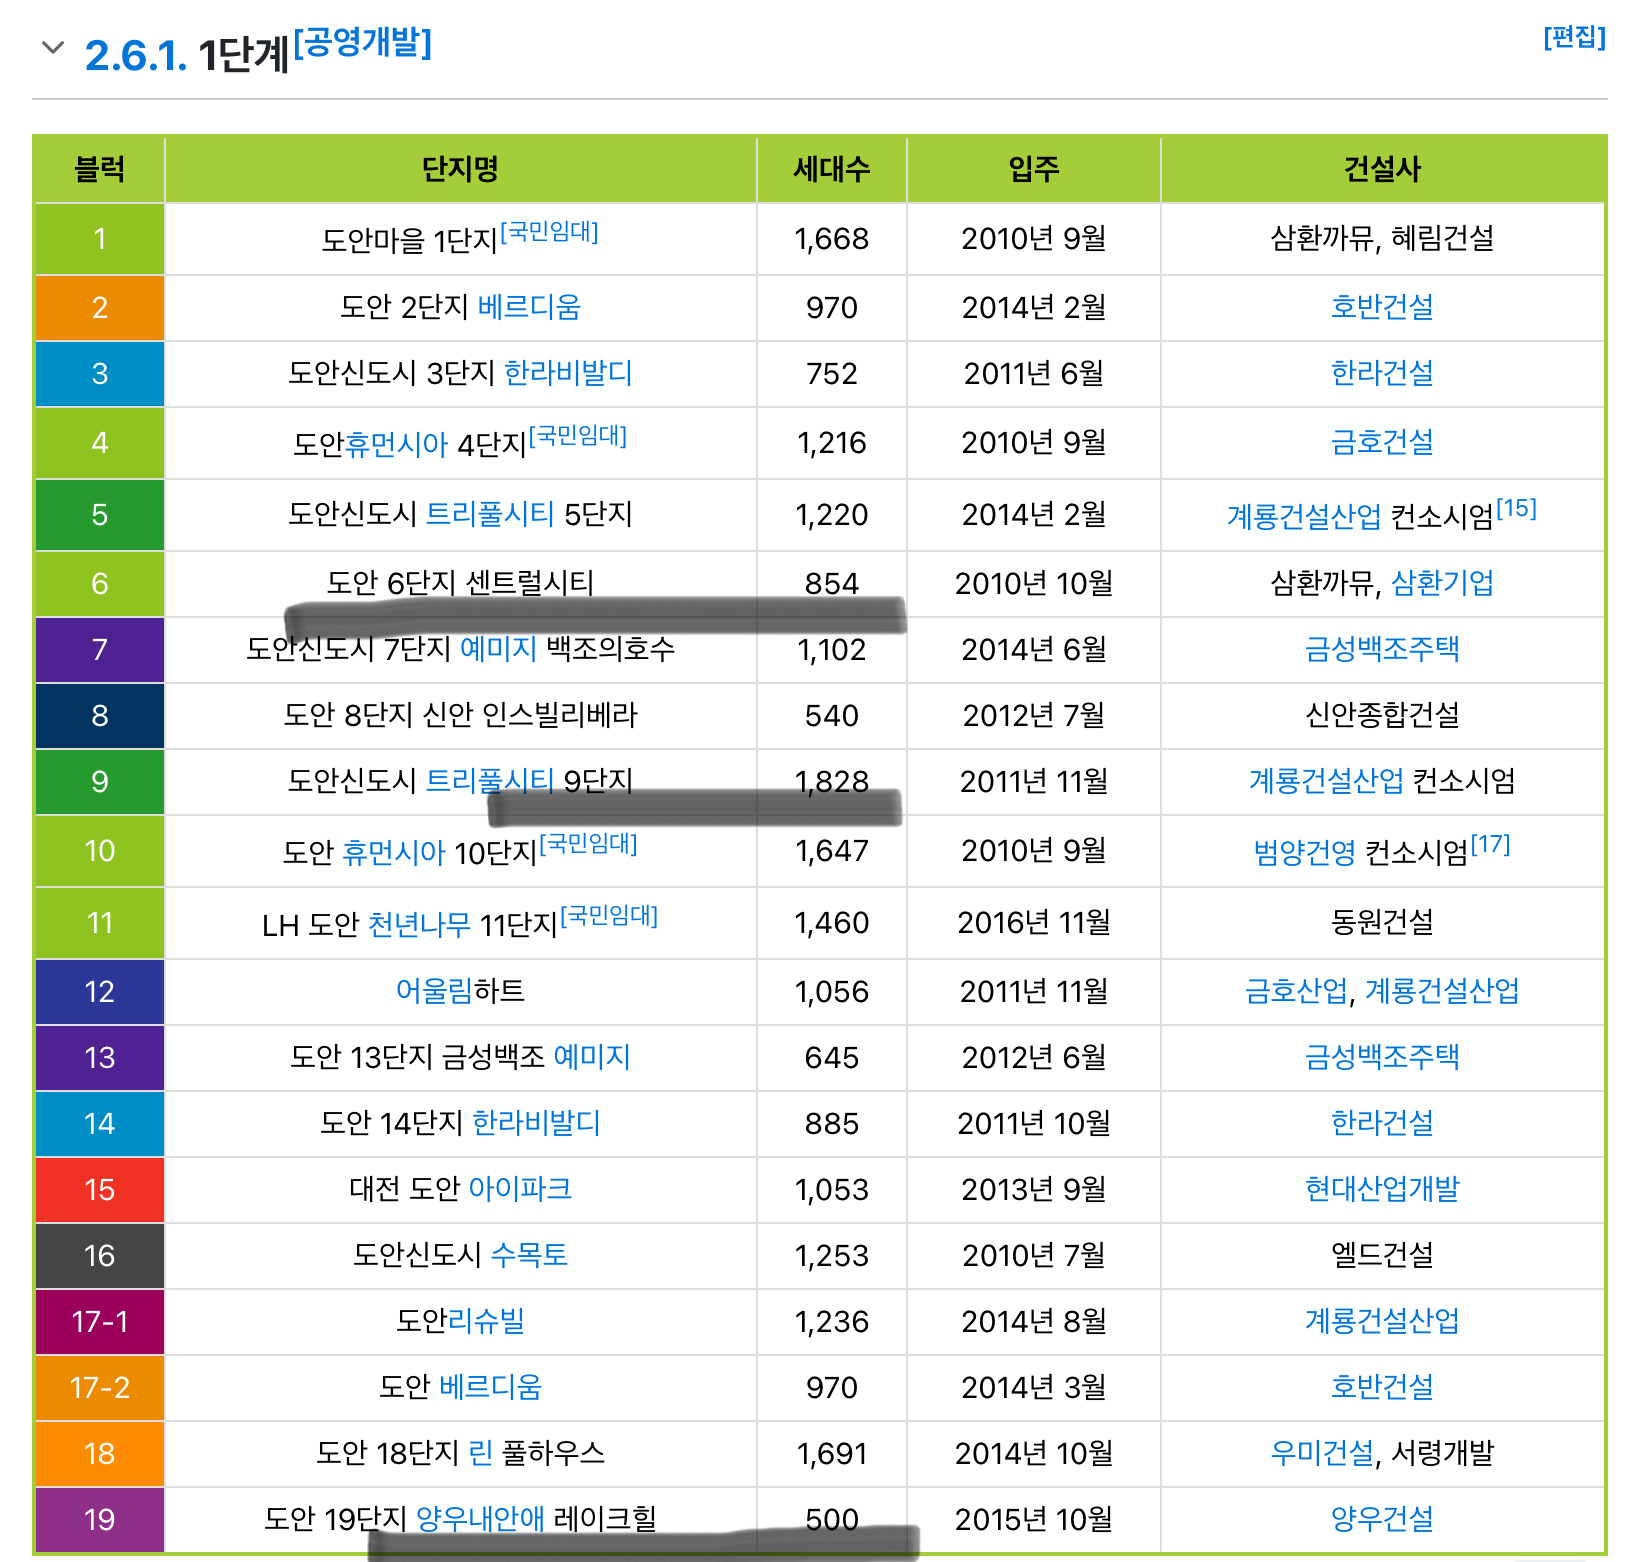Open 금성백조주택 link in block 7 row
The image size is (1640, 1562).
[1382, 649]
